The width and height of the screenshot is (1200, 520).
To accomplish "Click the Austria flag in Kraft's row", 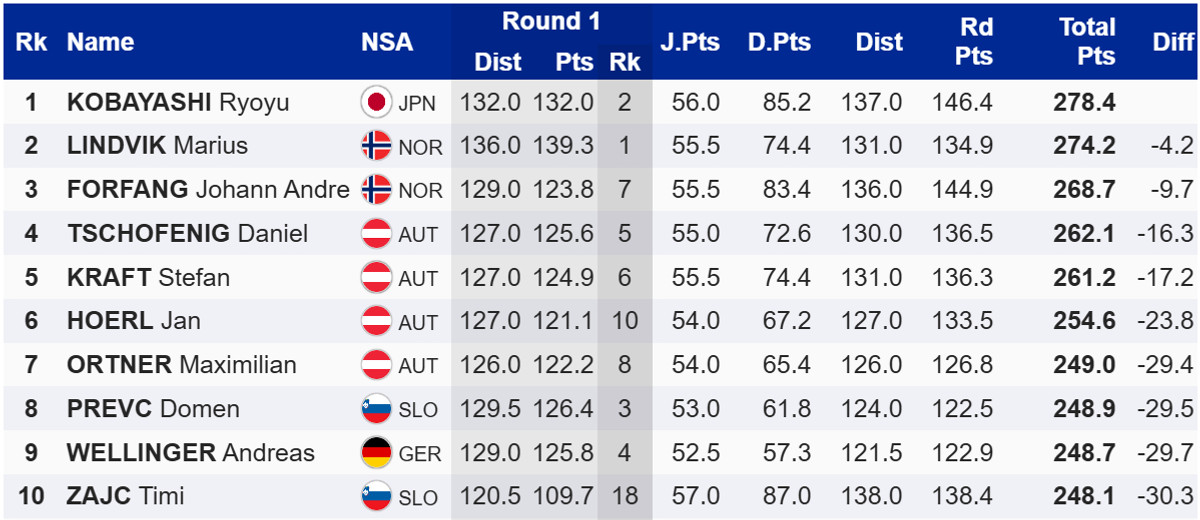I will [x=376, y=278].
